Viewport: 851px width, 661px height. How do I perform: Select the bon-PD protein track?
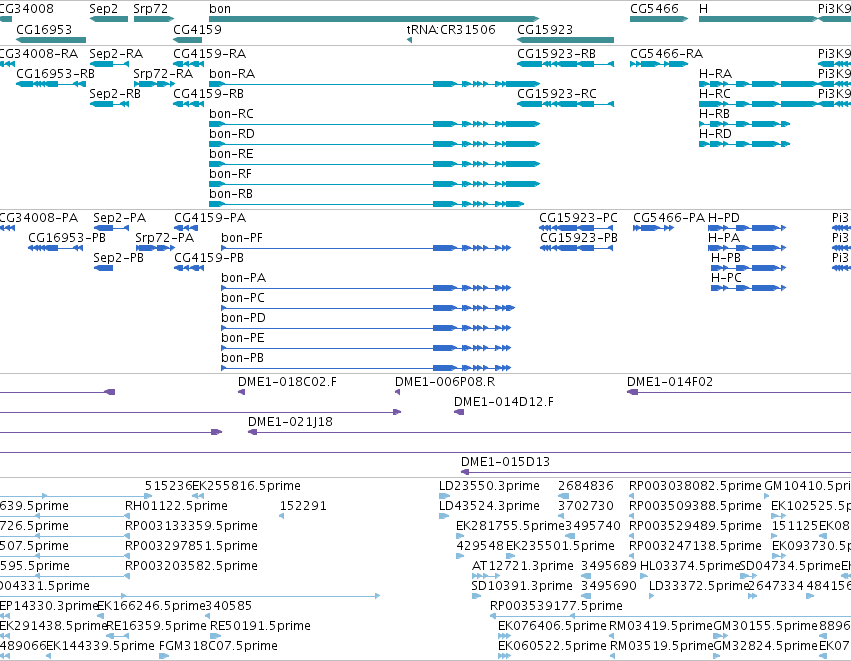point(366,328)
